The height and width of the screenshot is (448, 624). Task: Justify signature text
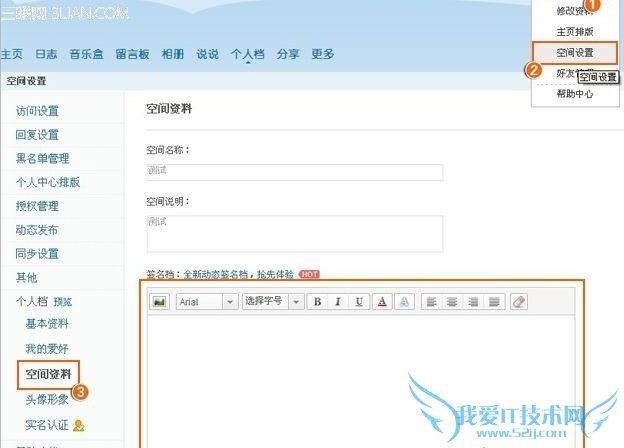point(494,302)
